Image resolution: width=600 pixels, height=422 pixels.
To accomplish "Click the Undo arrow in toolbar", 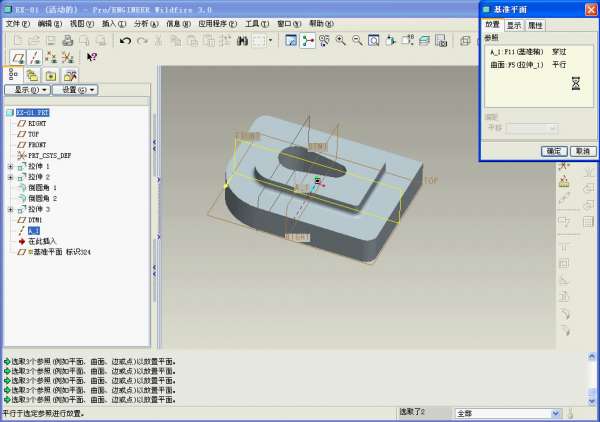I will click(x=125, y=41).
